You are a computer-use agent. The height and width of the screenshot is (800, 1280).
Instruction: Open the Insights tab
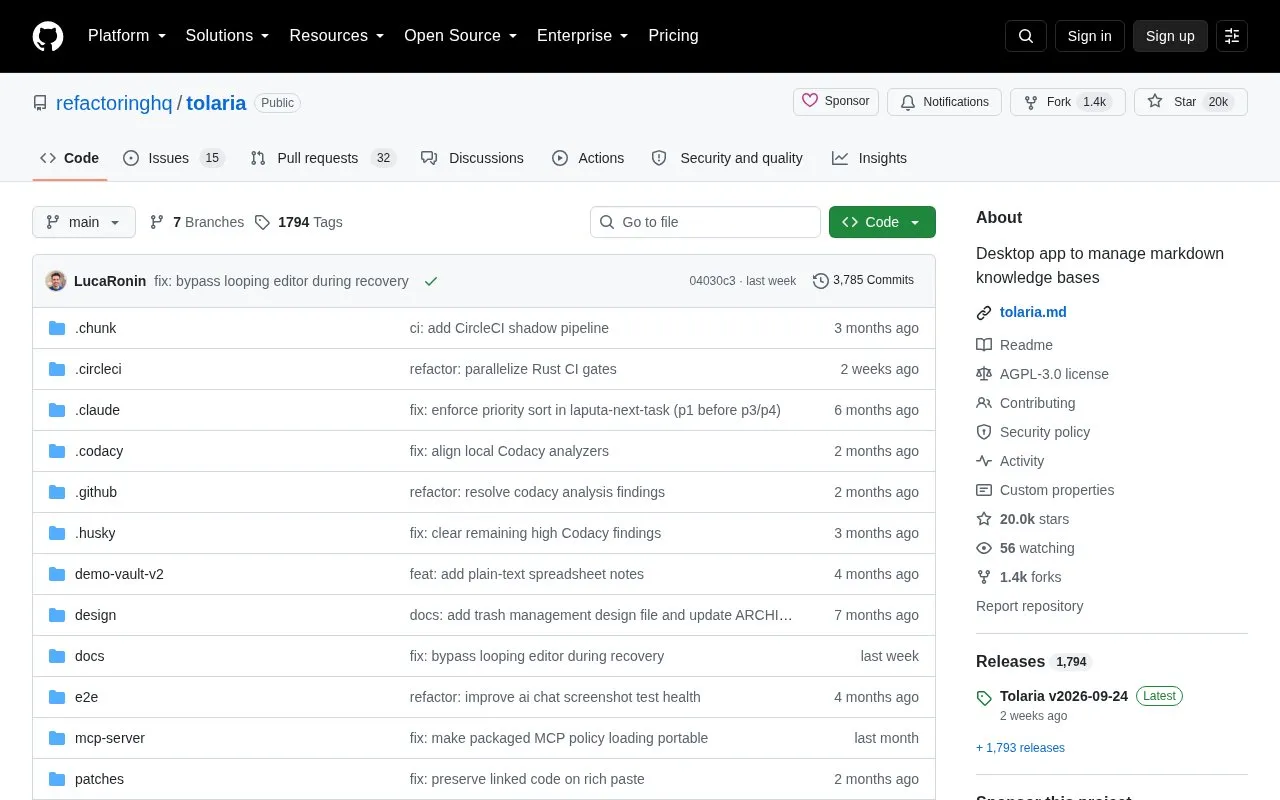pos(869,158)
